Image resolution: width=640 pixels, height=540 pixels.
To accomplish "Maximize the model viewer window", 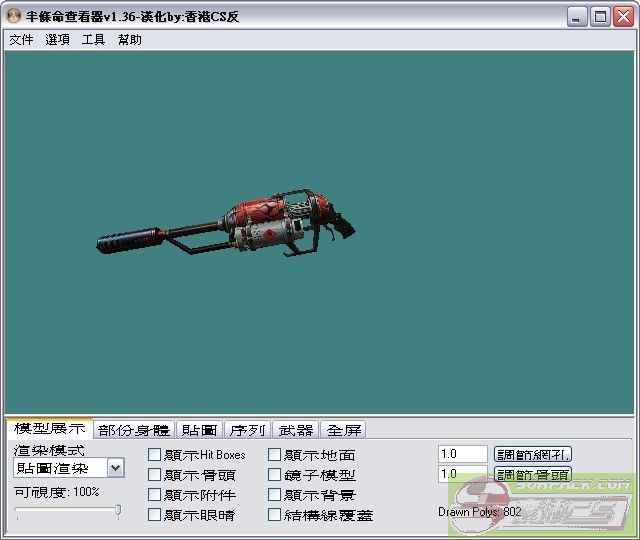I will click(600, 17).
